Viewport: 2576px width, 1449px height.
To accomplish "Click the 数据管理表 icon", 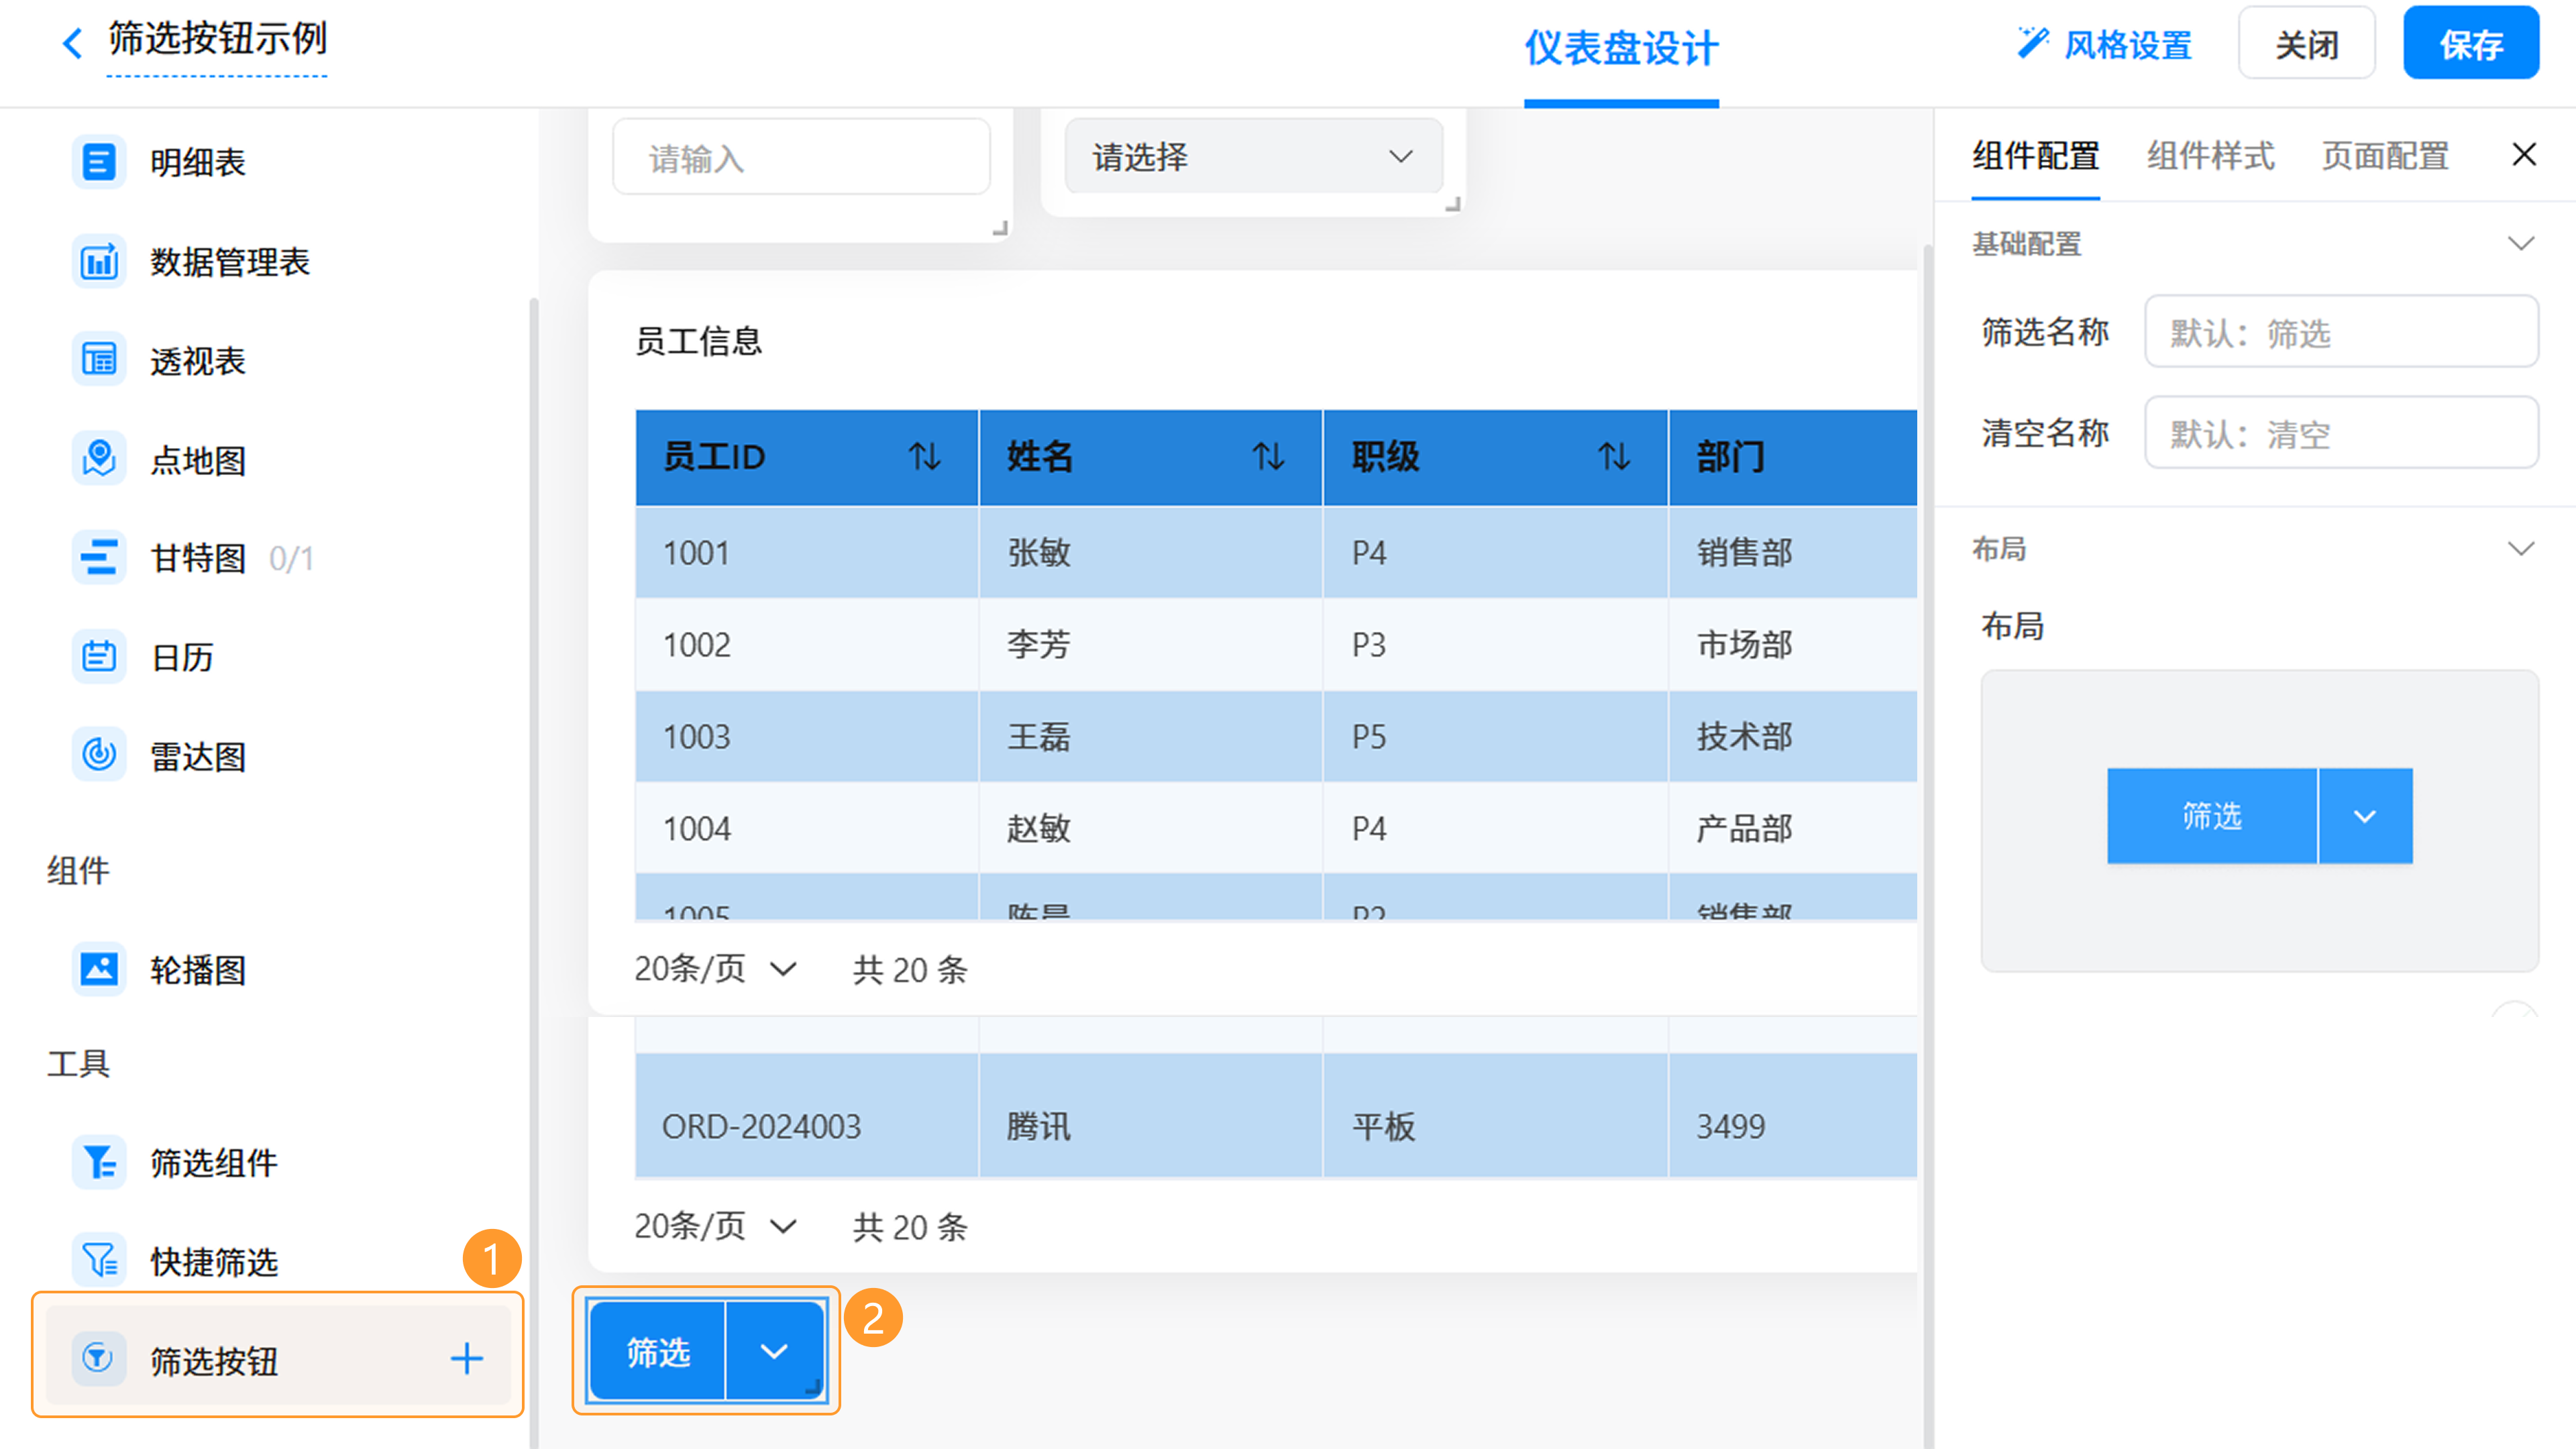I will (x=99, y=261).
